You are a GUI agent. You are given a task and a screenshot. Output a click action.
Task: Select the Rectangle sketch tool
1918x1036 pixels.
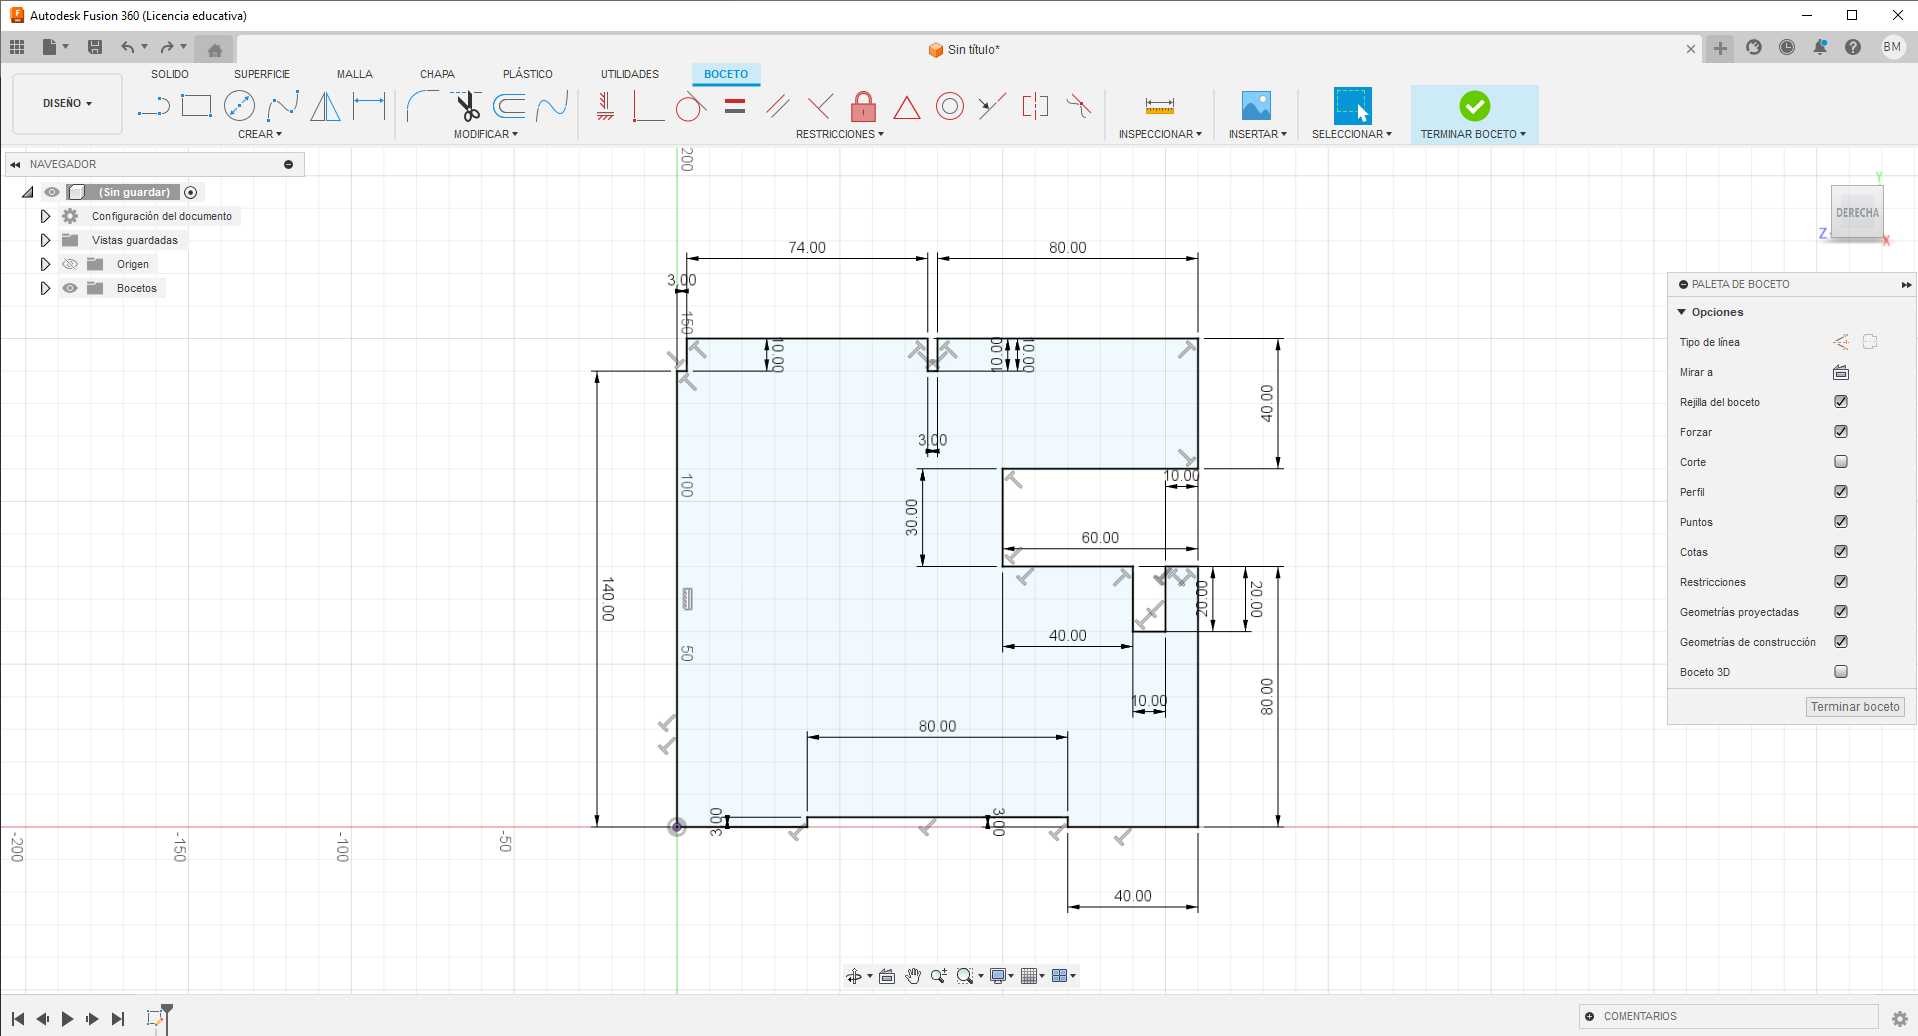point(197,106)
